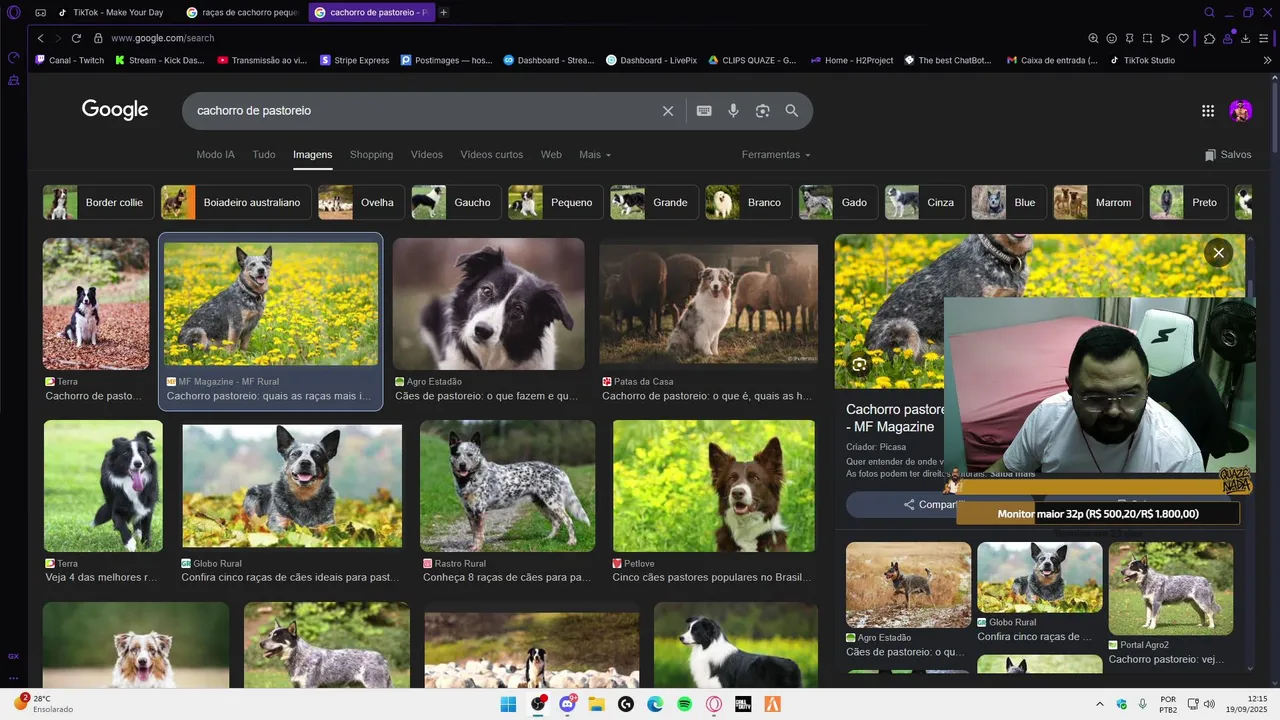Image resolution: width=1280 pixels, height=720 pixels.
Task: Expand the Ferramentas dropdown
Action: click(x=776, y=155)
